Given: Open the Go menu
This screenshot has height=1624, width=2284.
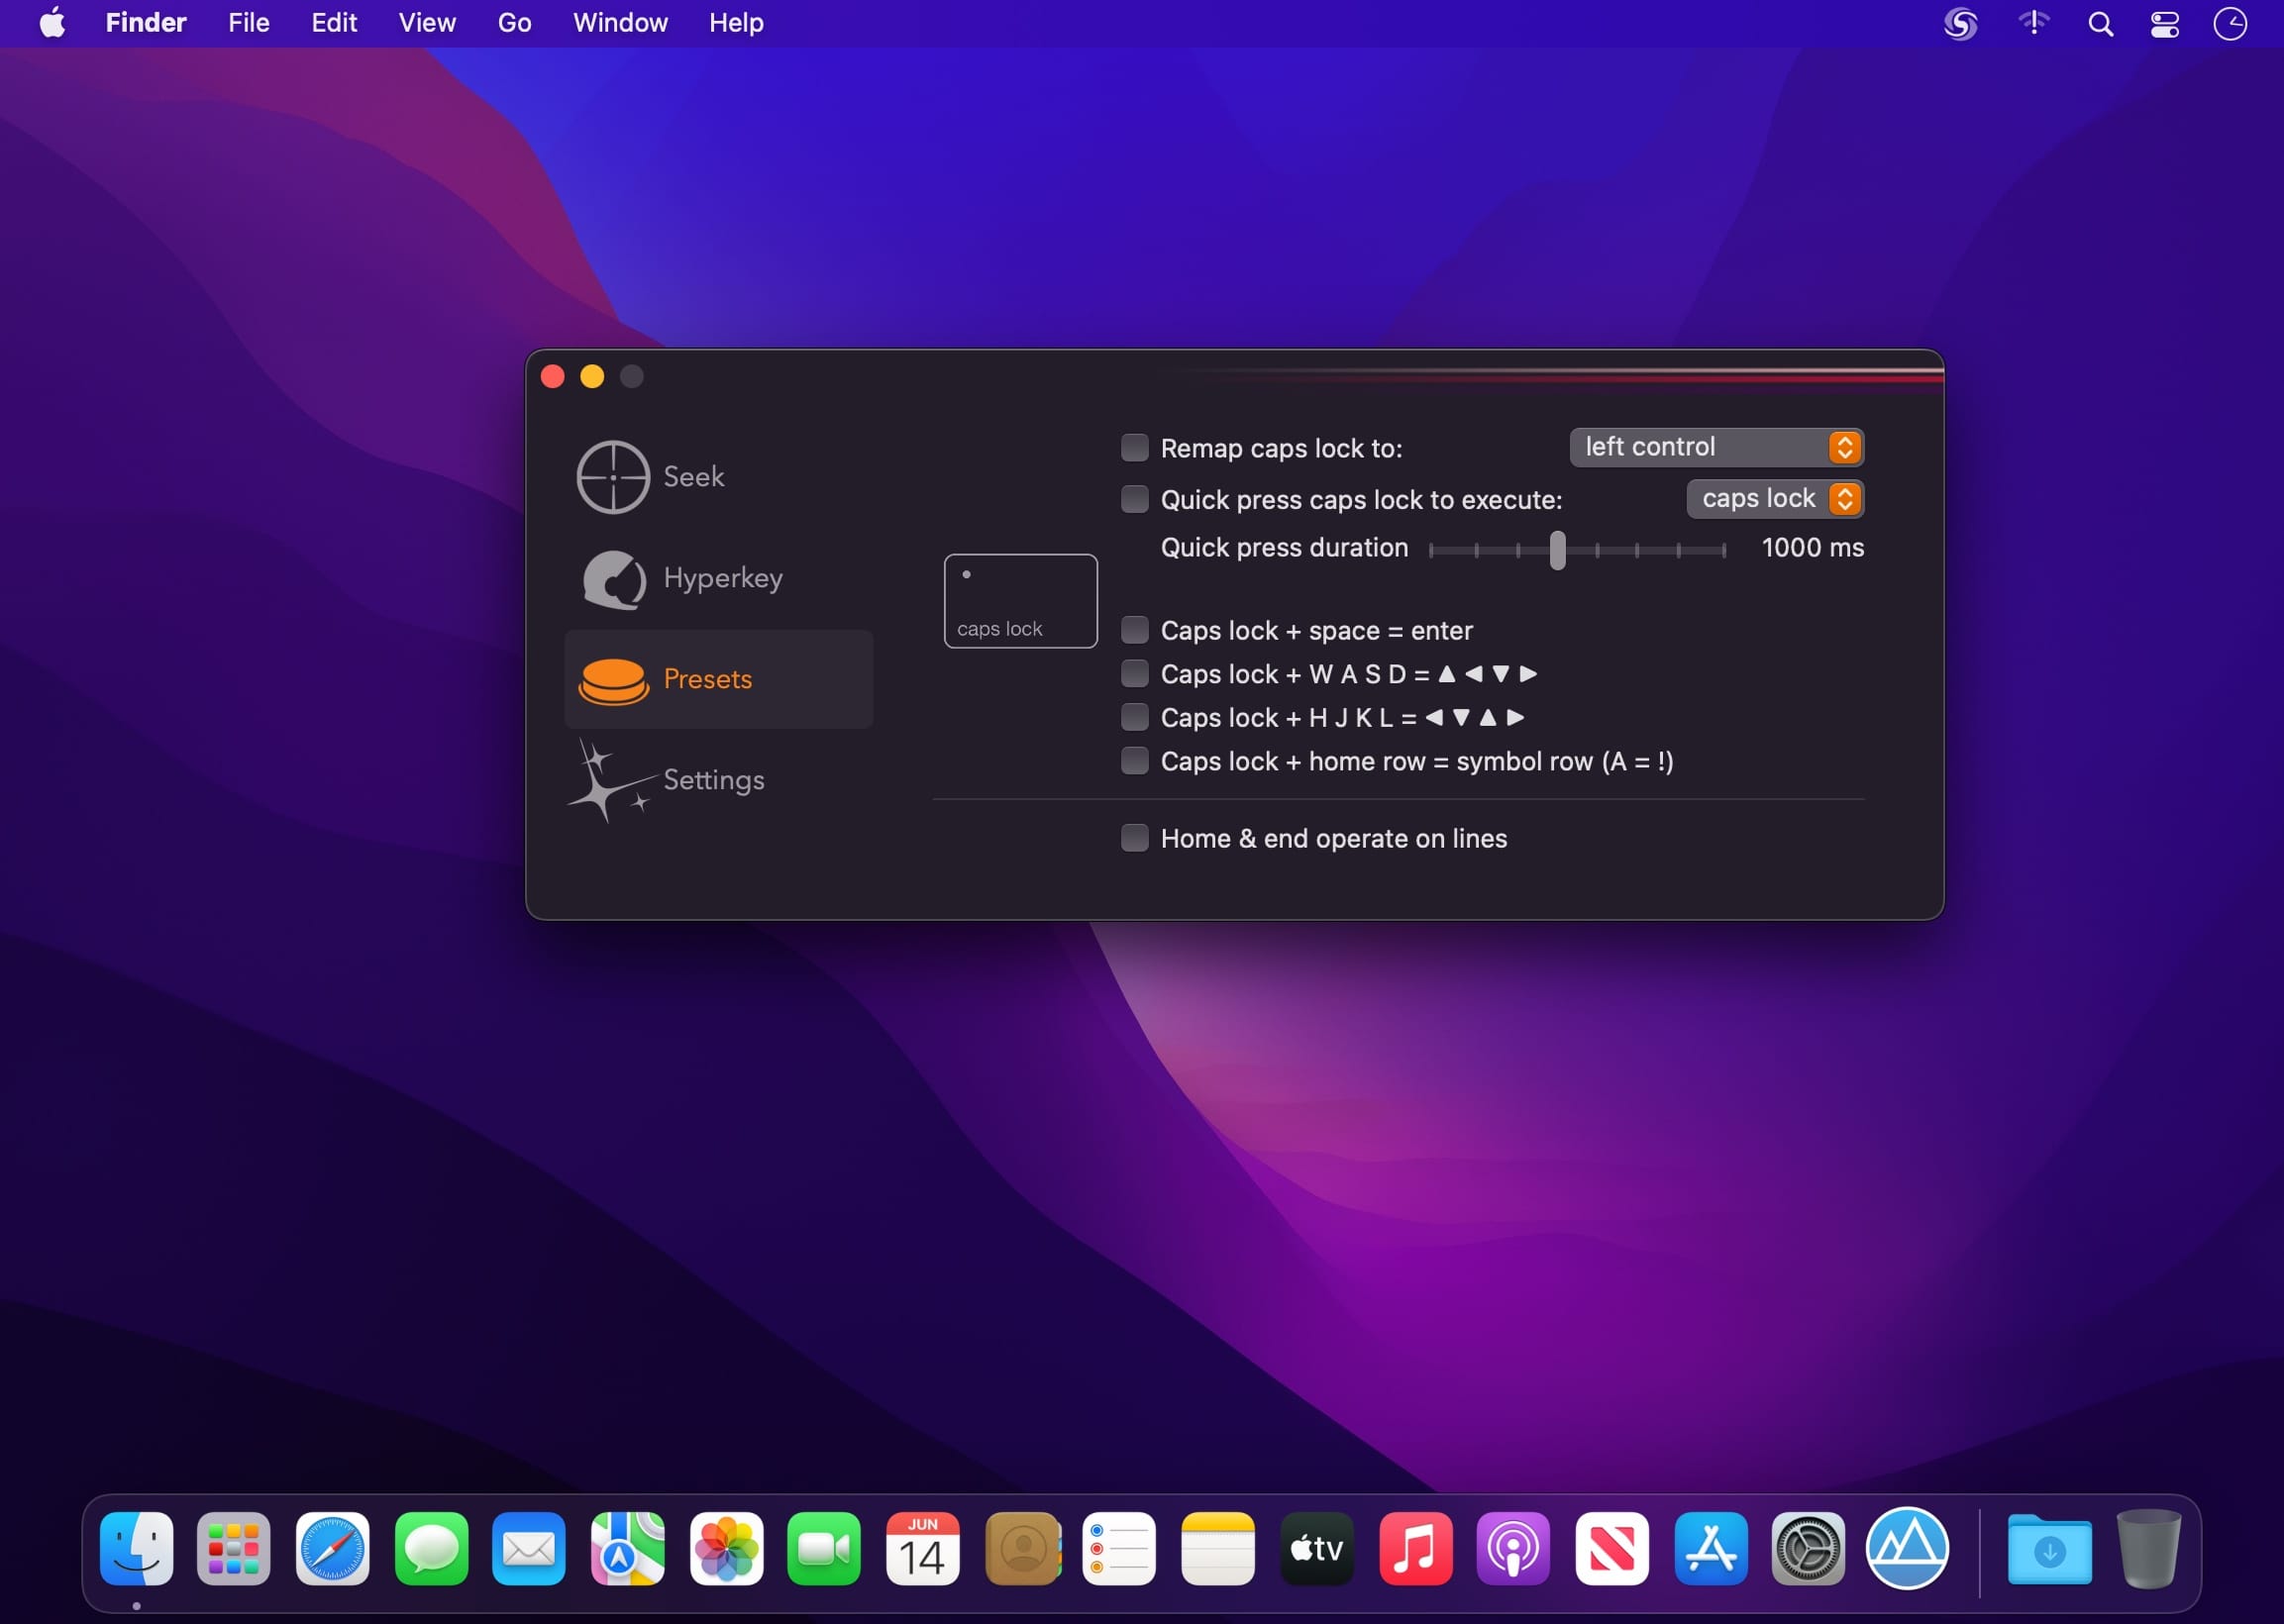Looking at the screenshot, I should (x=514, y=23).
